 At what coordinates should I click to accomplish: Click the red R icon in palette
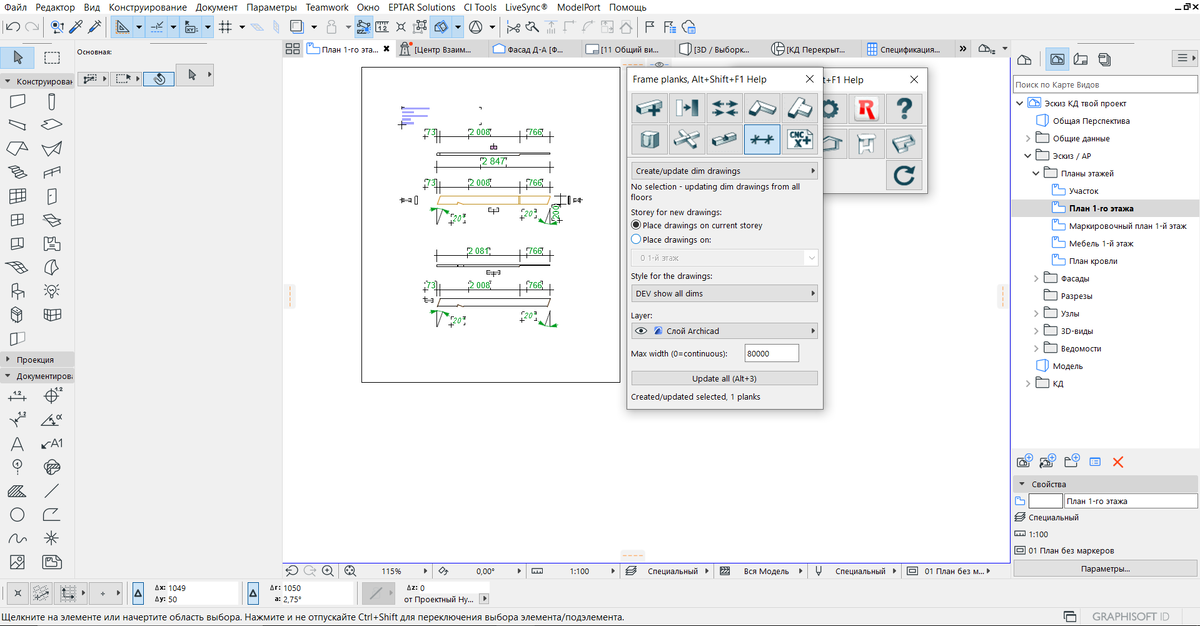click(868, 107)
